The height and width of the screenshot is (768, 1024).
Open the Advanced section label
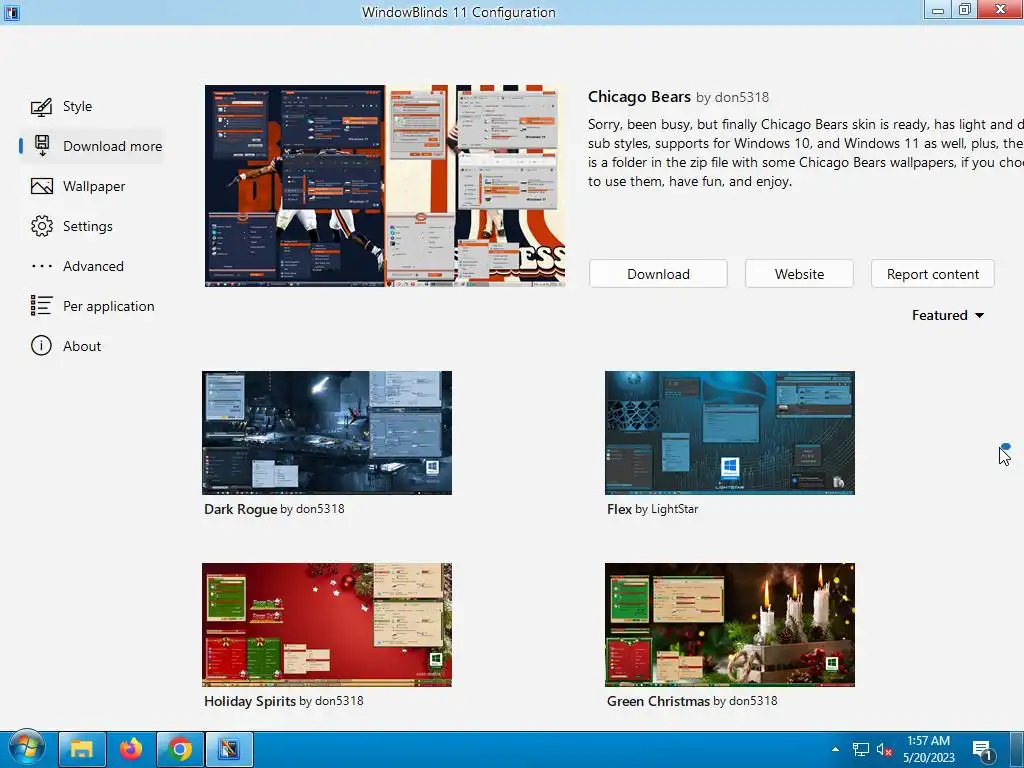93,266
